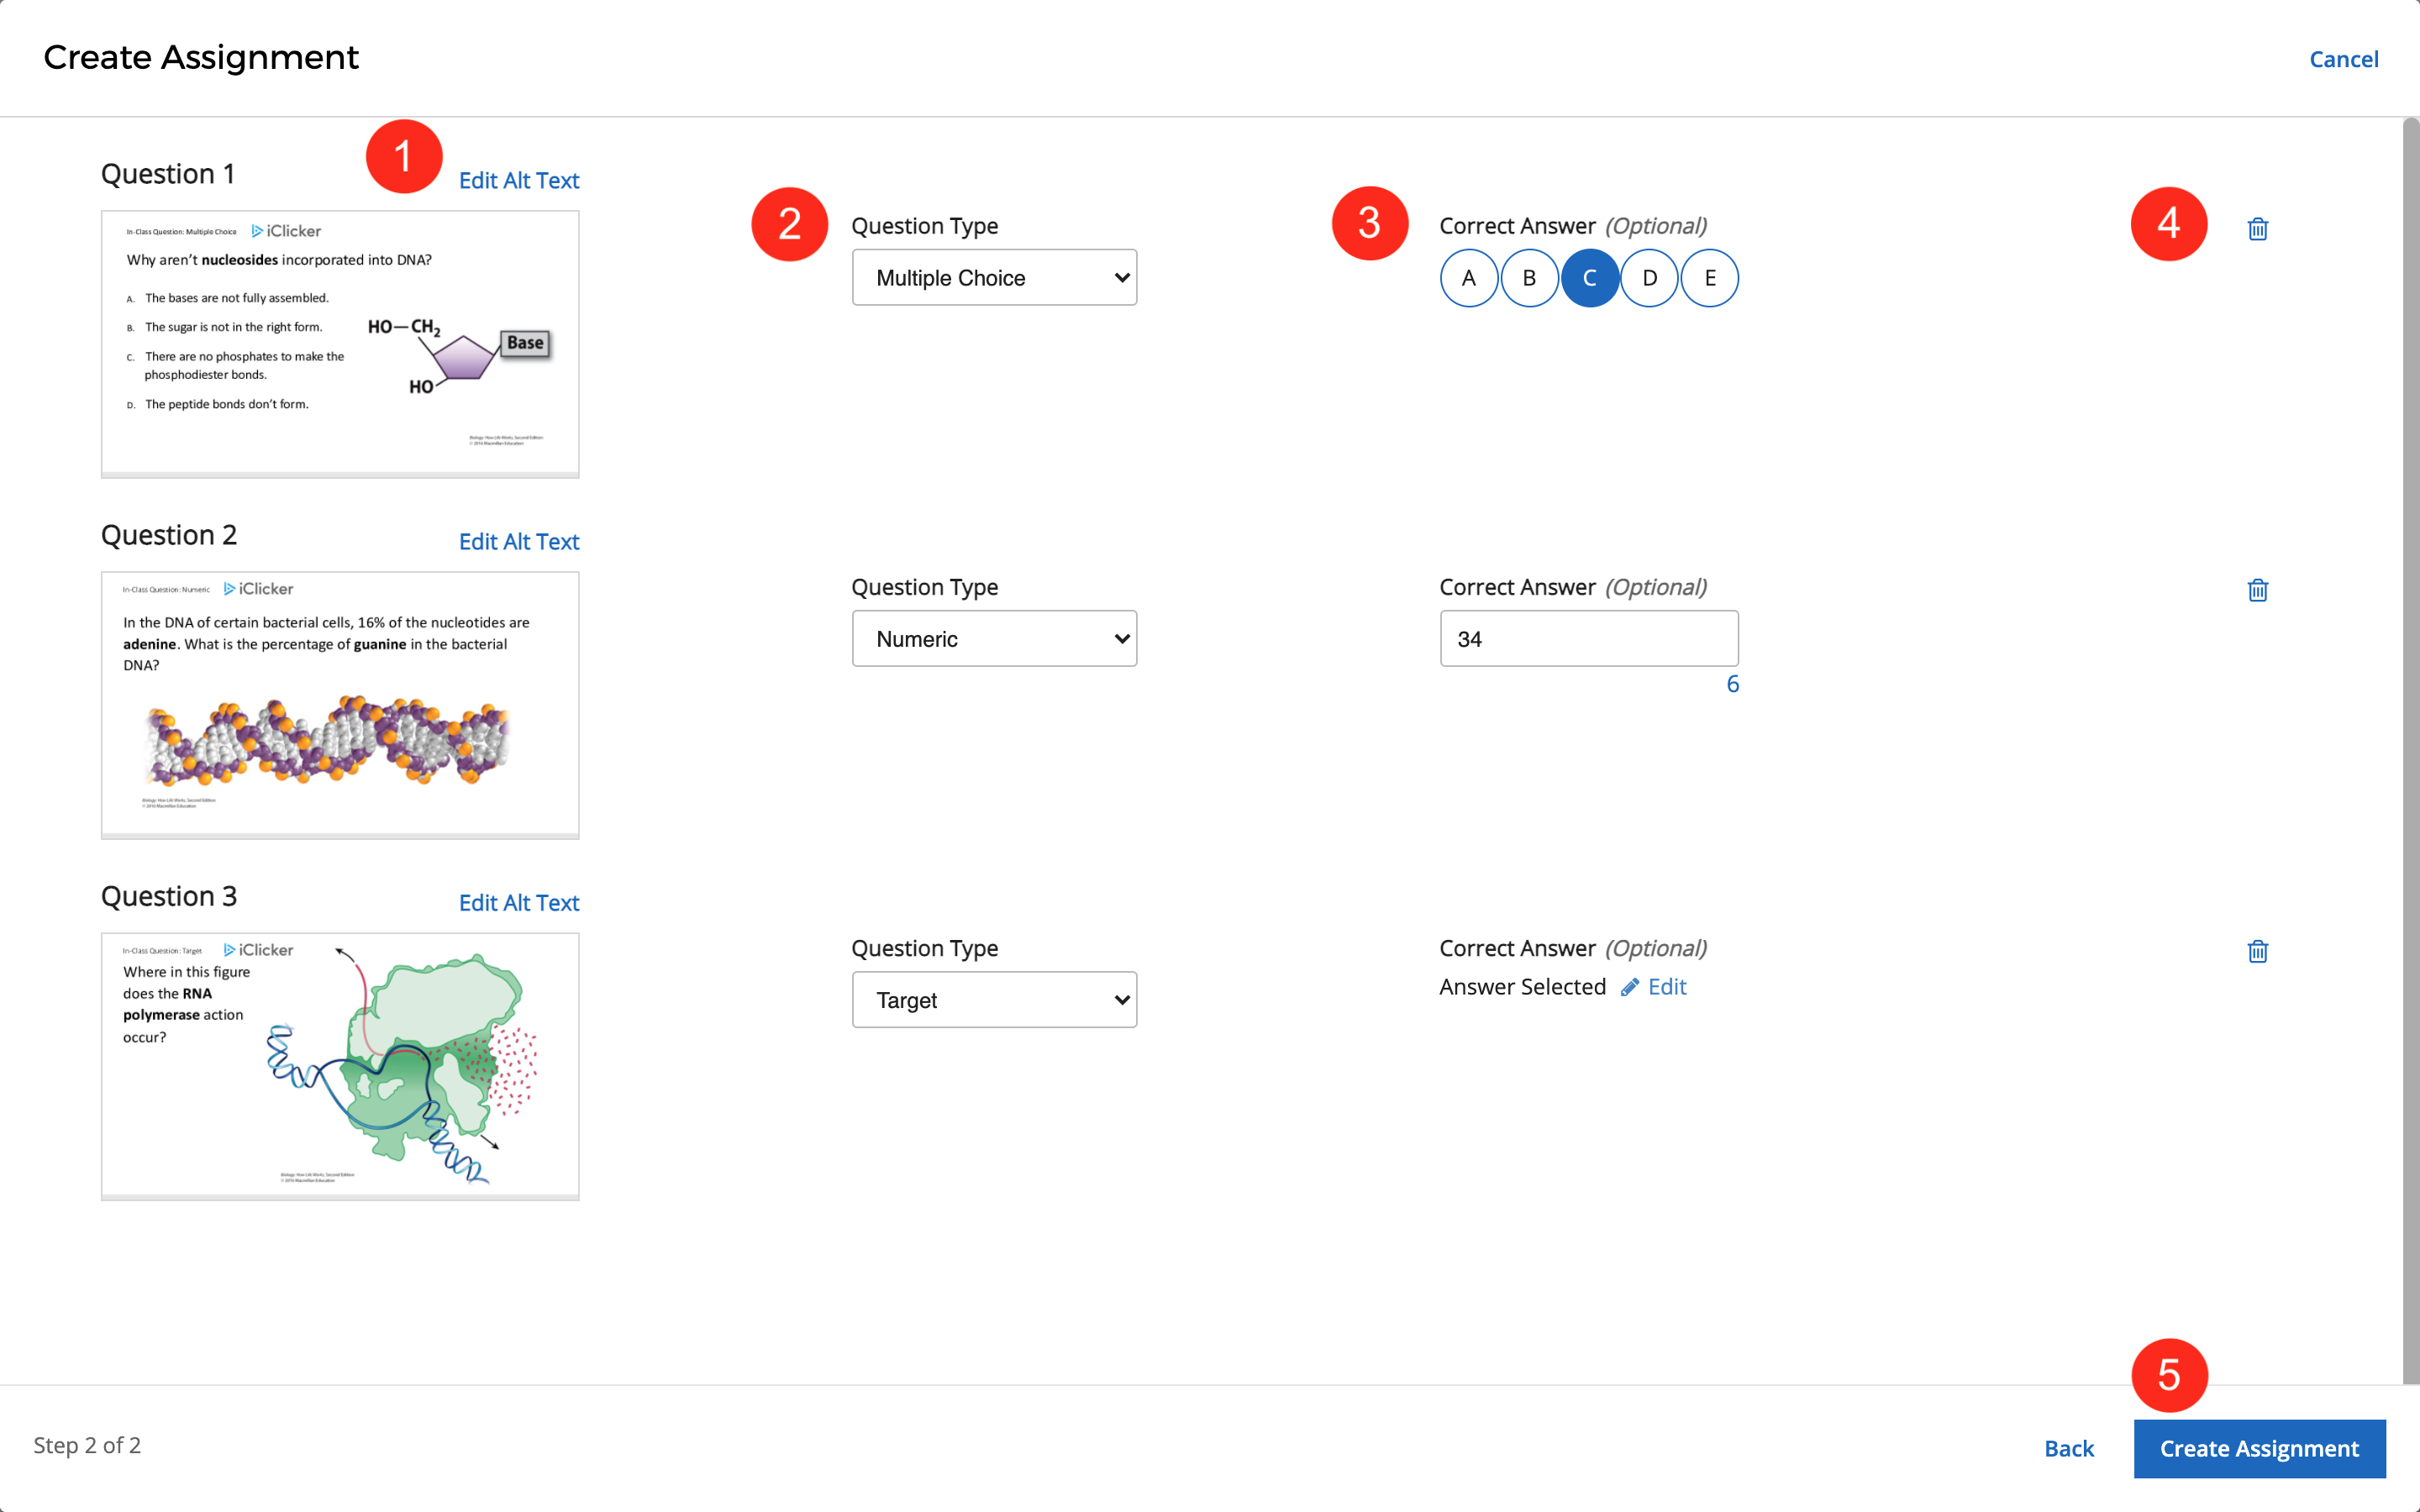Open the Multiple Choice question type dropdown
Viewport: 2420px width, 1512px height.
[x=993, y=277]
